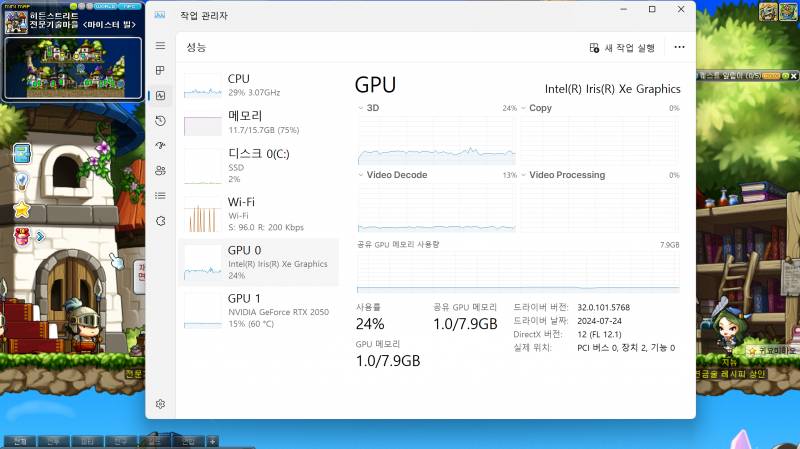Open the Users icon in sidebar
The image size is (800, 449).
[160, 170]
